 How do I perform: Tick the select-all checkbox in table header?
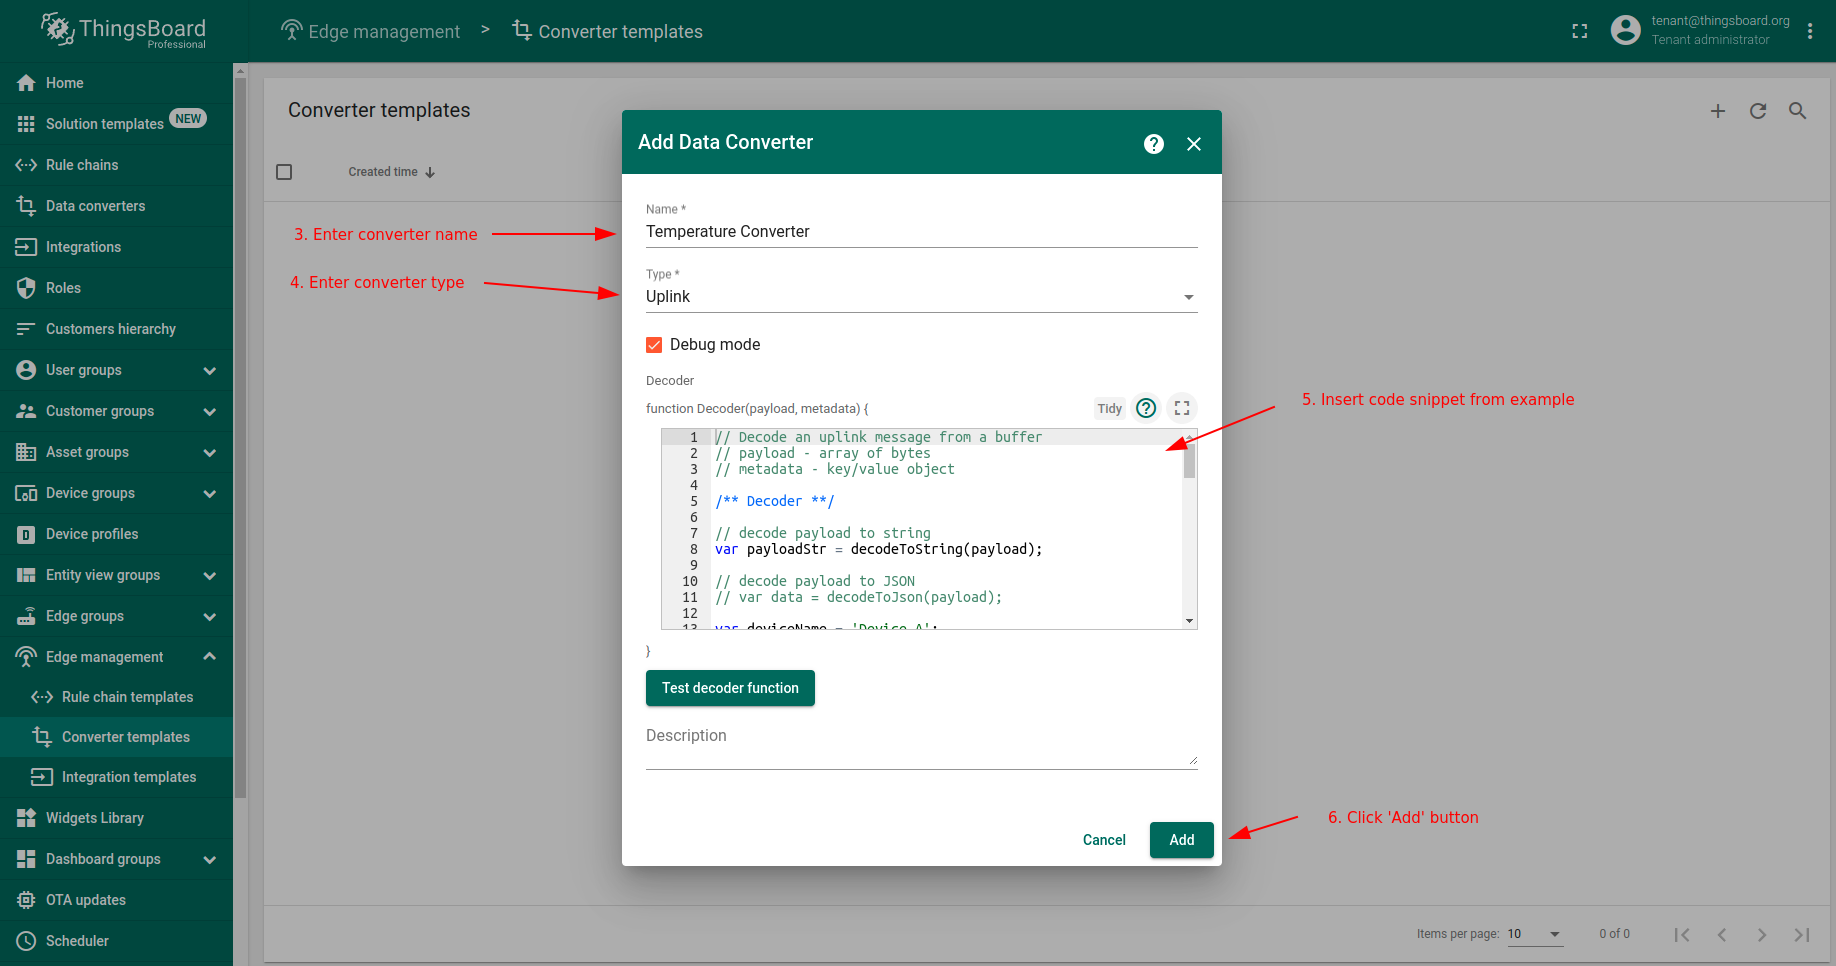[284, 172]
